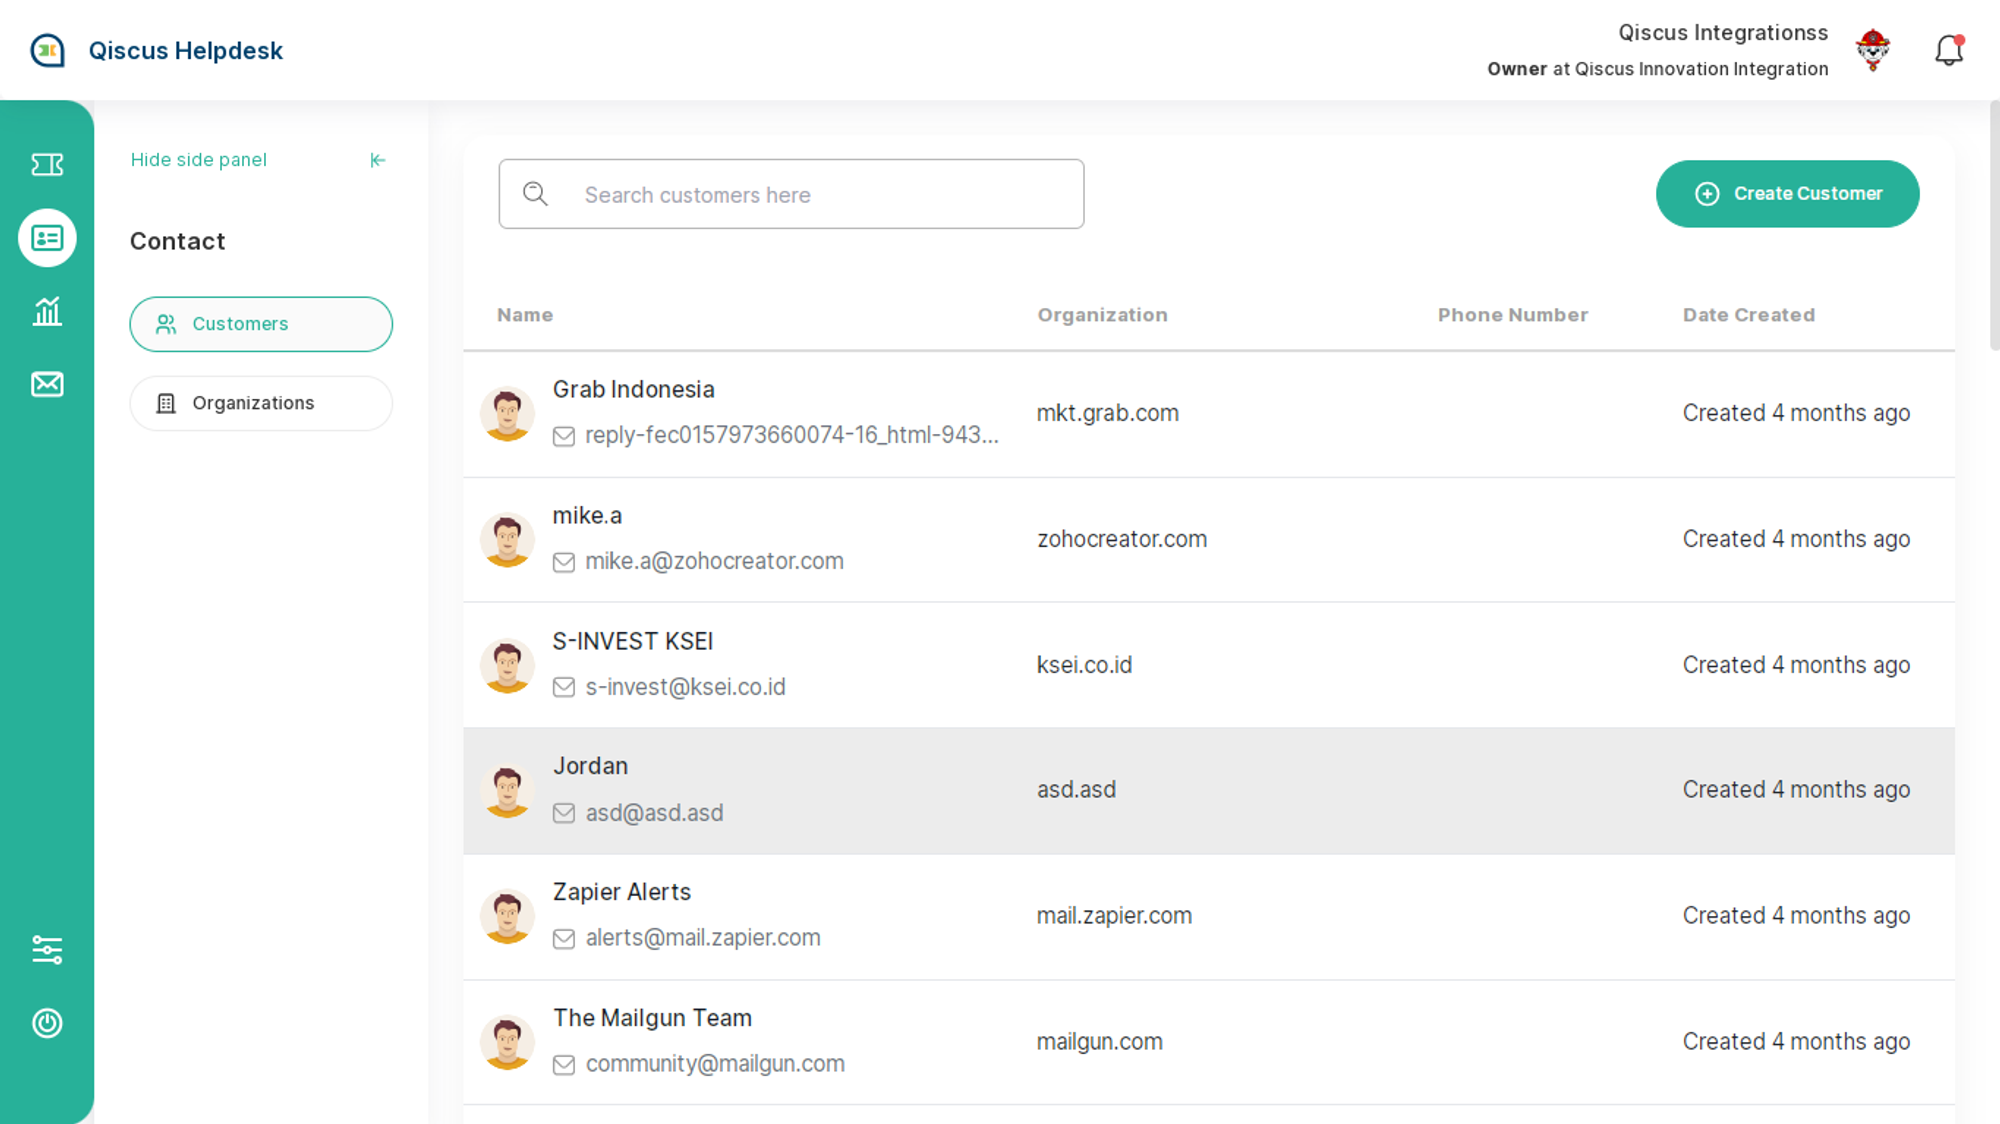Click mike.a's avatar

click(x=507, y=540)
